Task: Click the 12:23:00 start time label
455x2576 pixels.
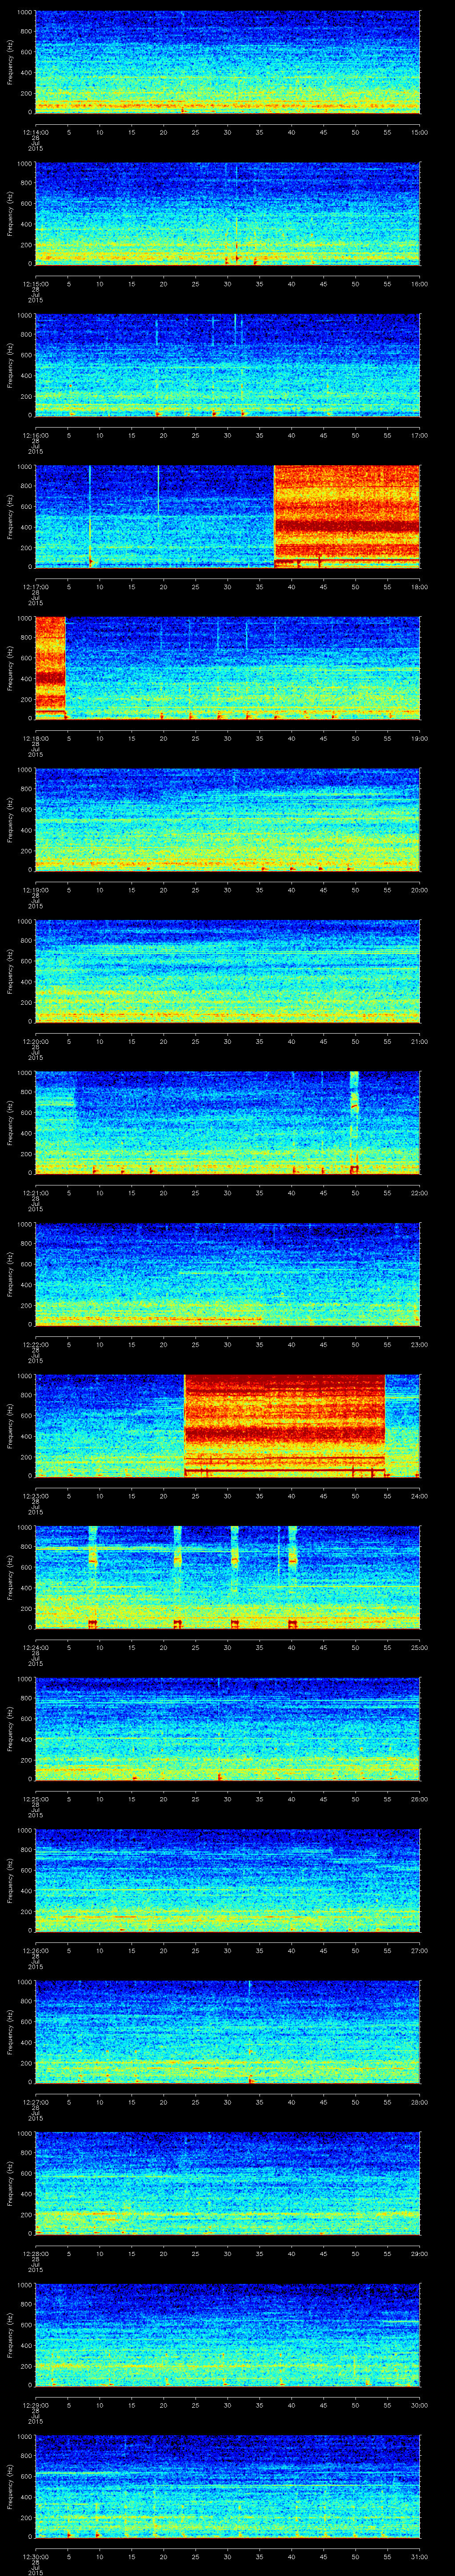Action: [x=35, y=1495]
